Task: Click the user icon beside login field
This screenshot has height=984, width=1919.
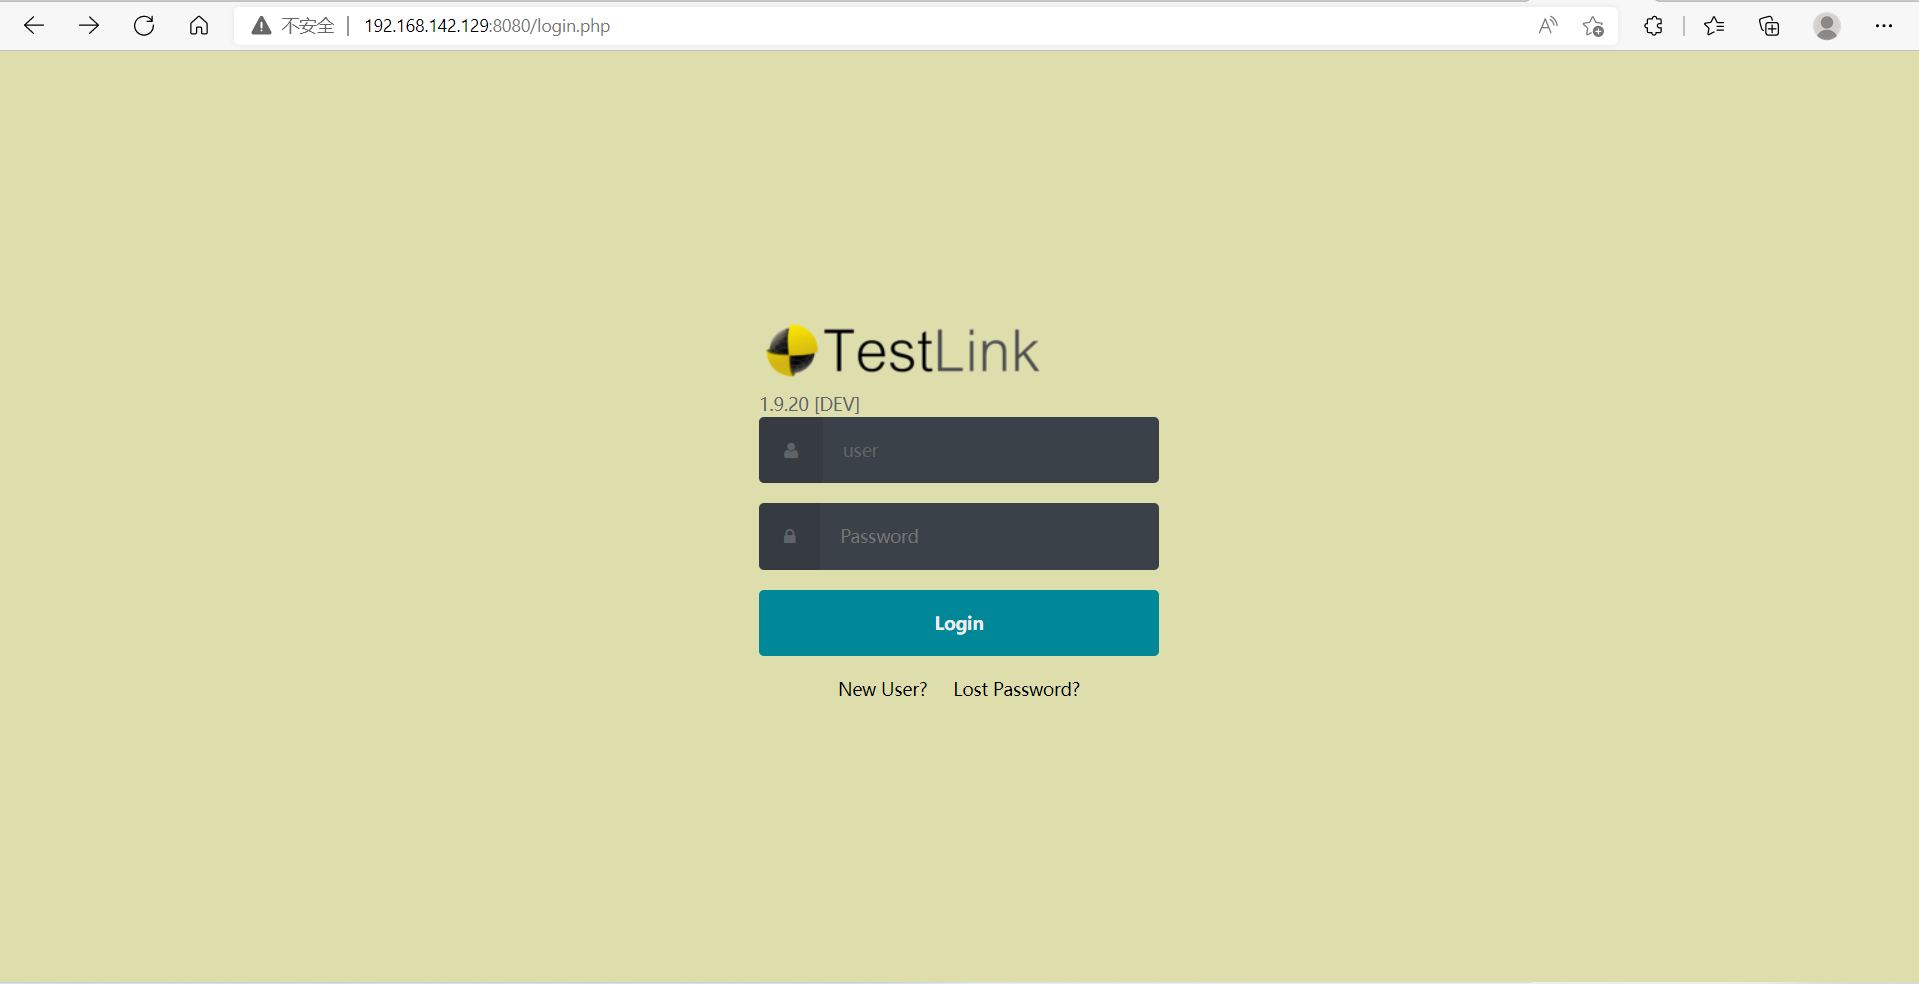Action: (x=791, y=451)
